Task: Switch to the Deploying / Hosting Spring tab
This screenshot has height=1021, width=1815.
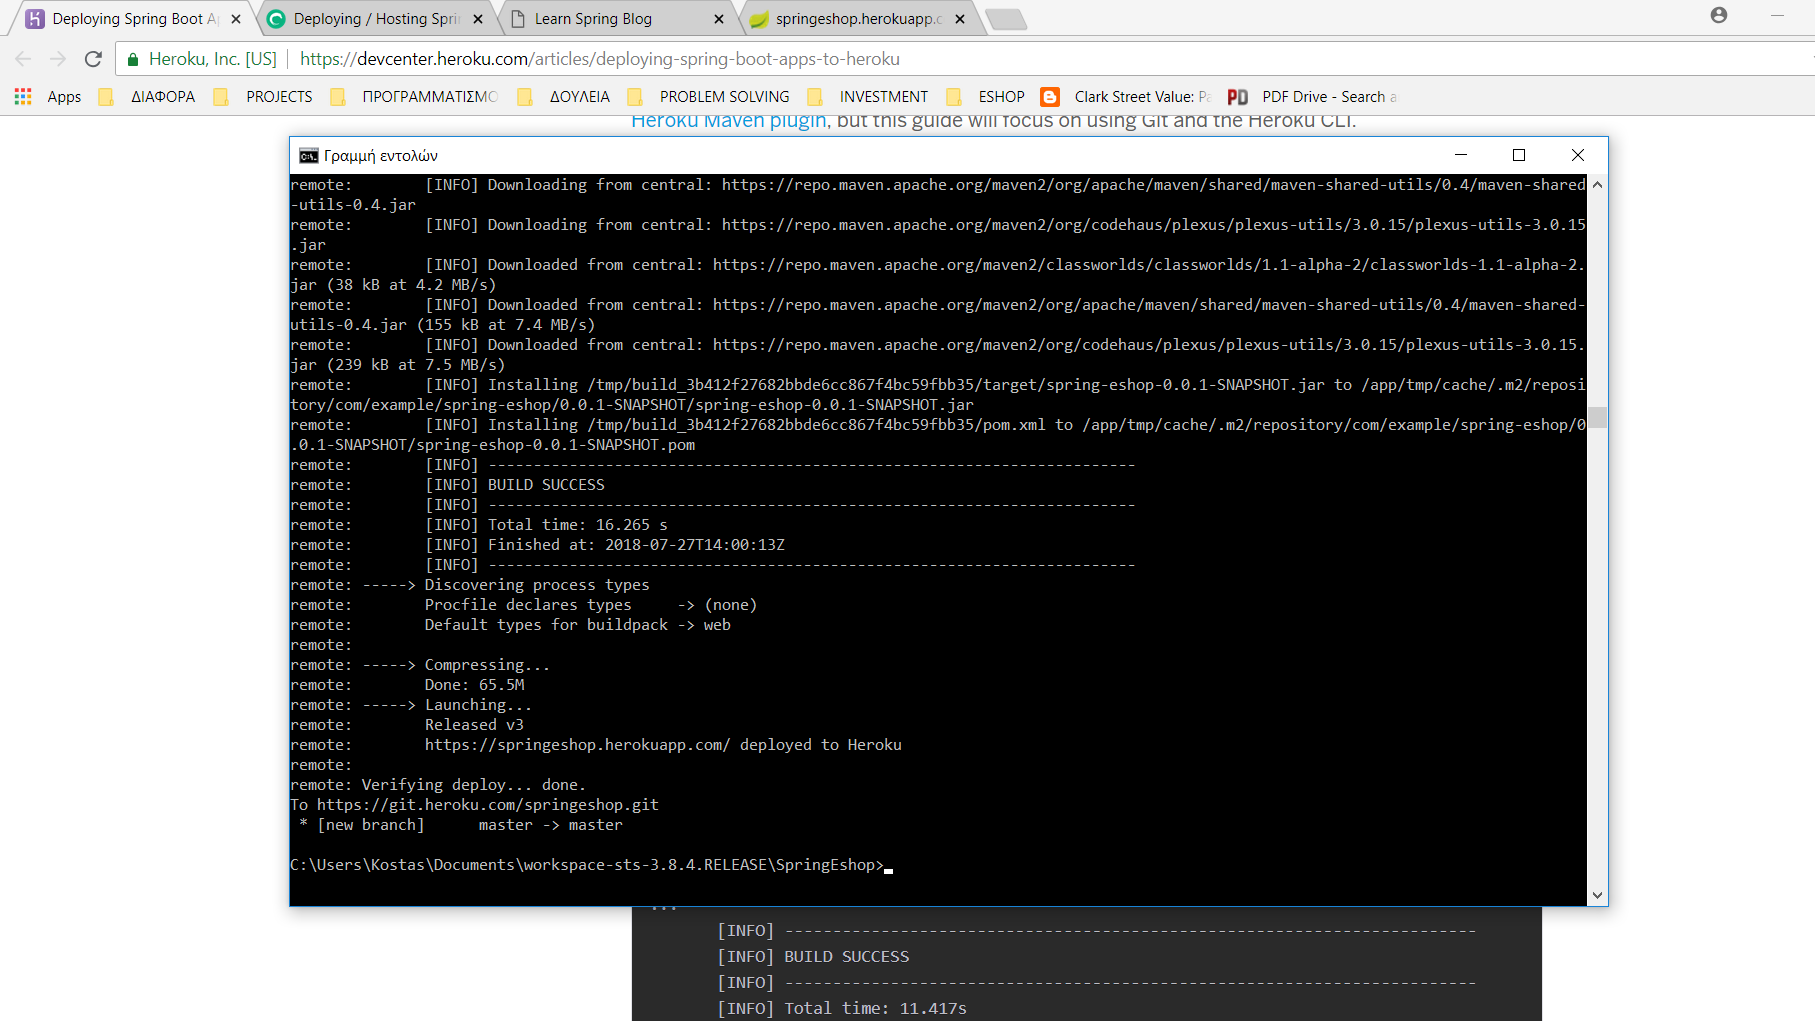Action: coord(374,19)
